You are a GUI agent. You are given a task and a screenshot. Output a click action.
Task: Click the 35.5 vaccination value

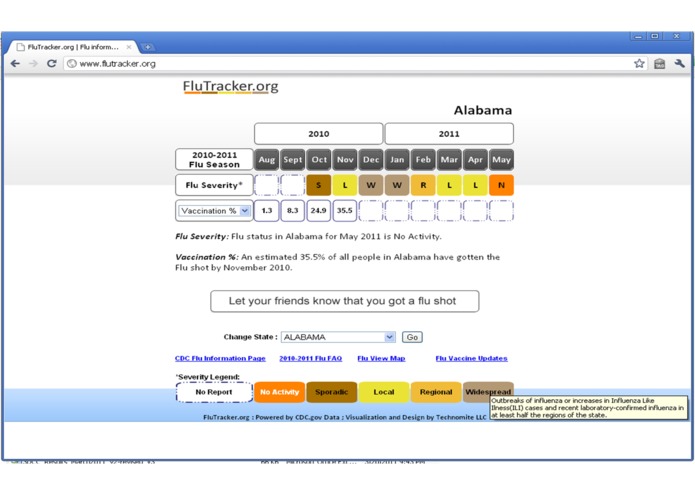click(x=345, y=211)
